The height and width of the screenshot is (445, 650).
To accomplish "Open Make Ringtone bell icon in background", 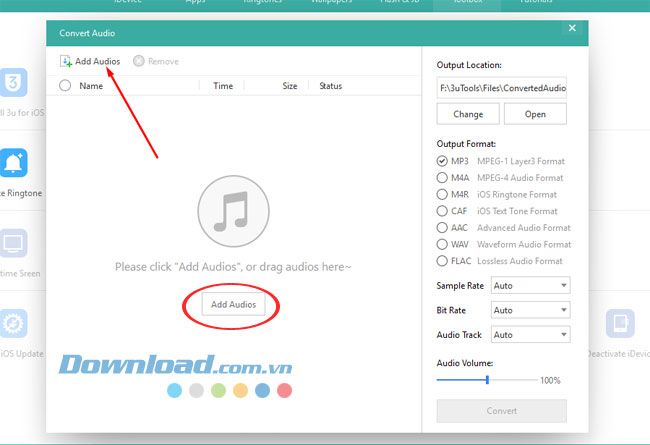I will click(14, 163).
